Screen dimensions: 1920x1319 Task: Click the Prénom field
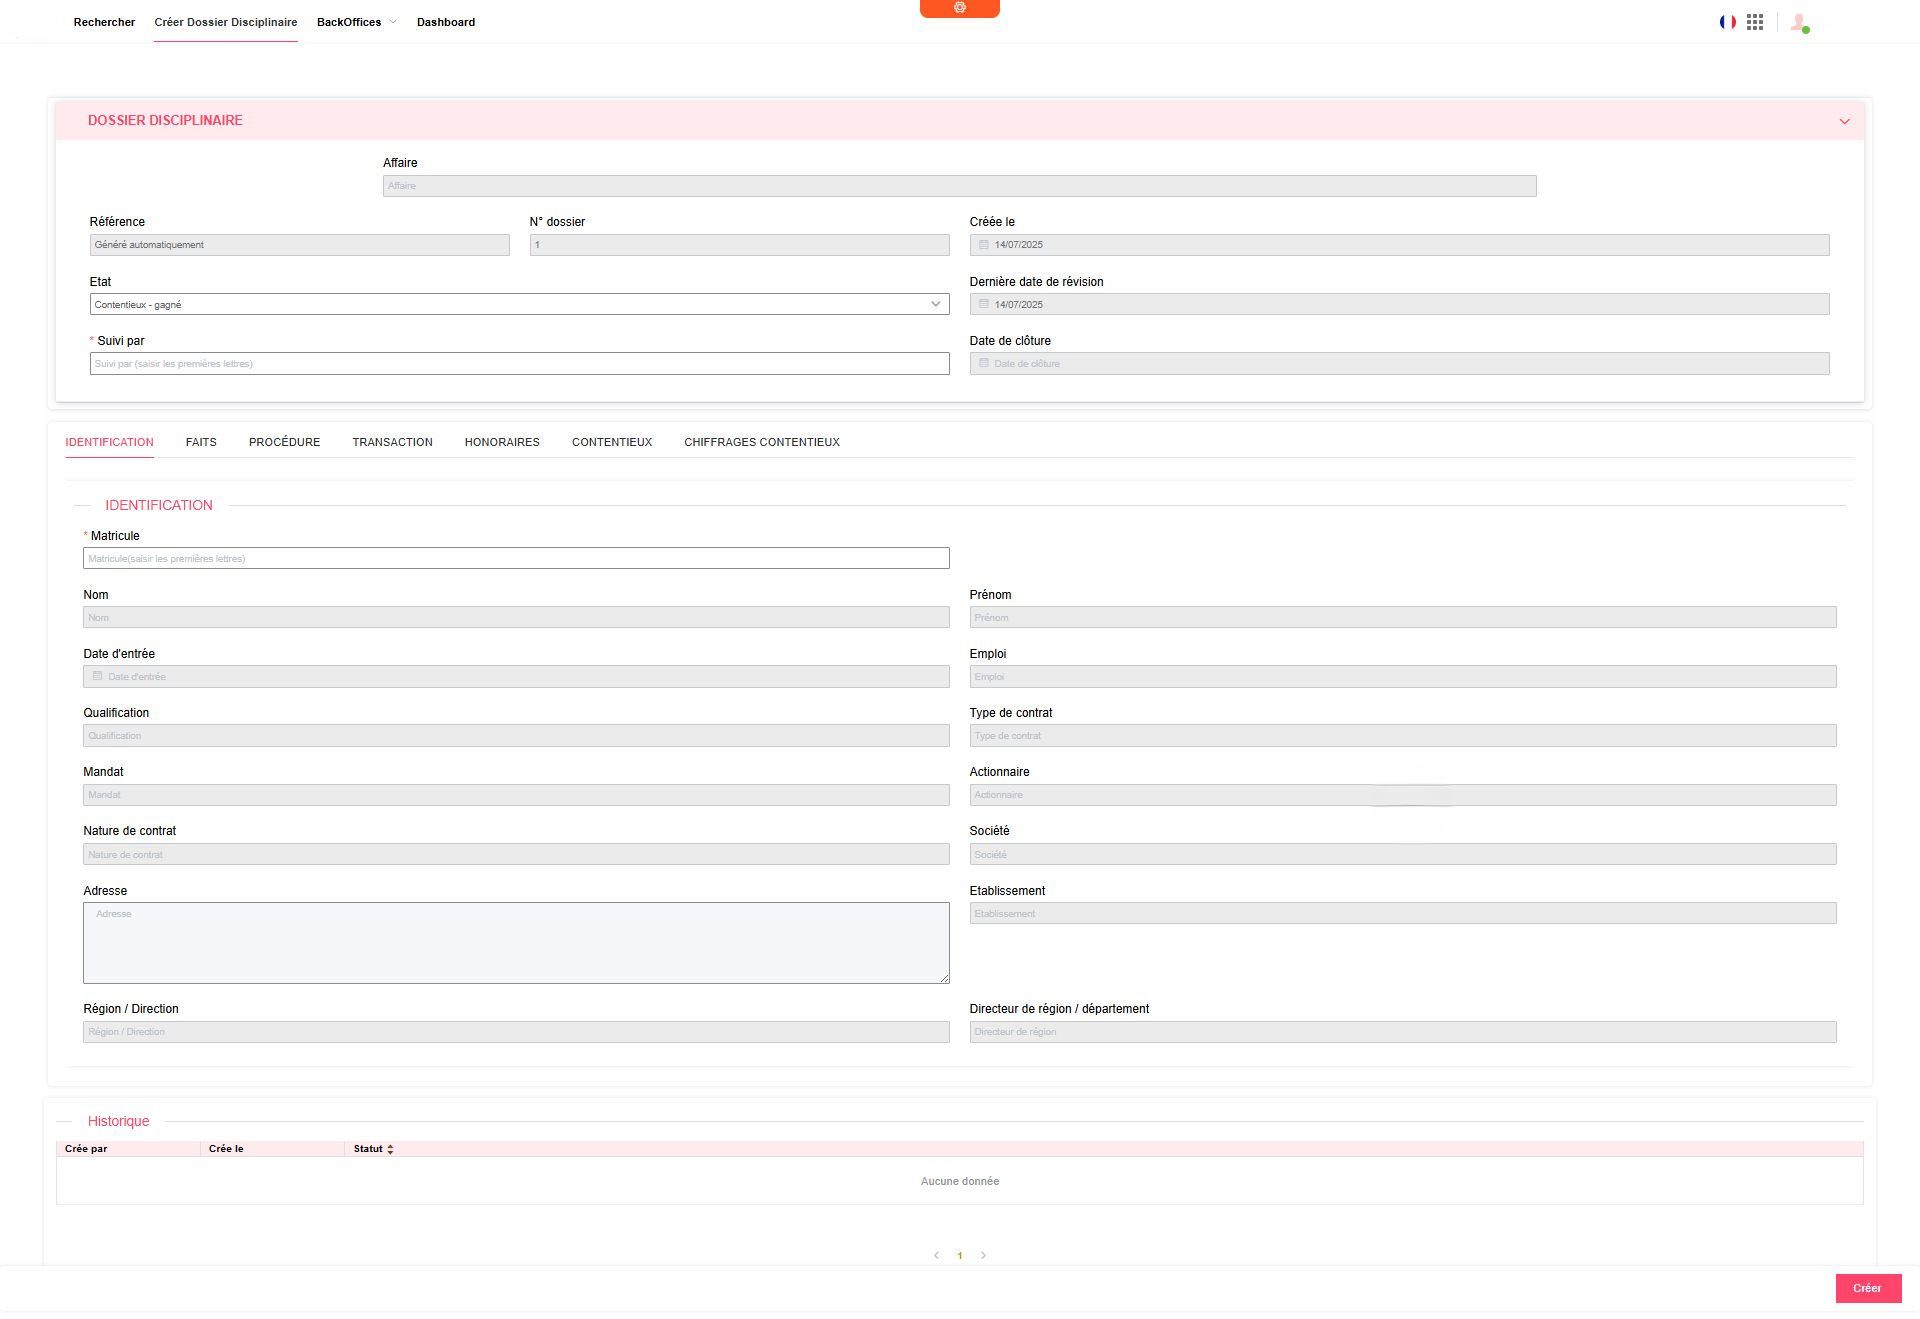pos(1403,617)
